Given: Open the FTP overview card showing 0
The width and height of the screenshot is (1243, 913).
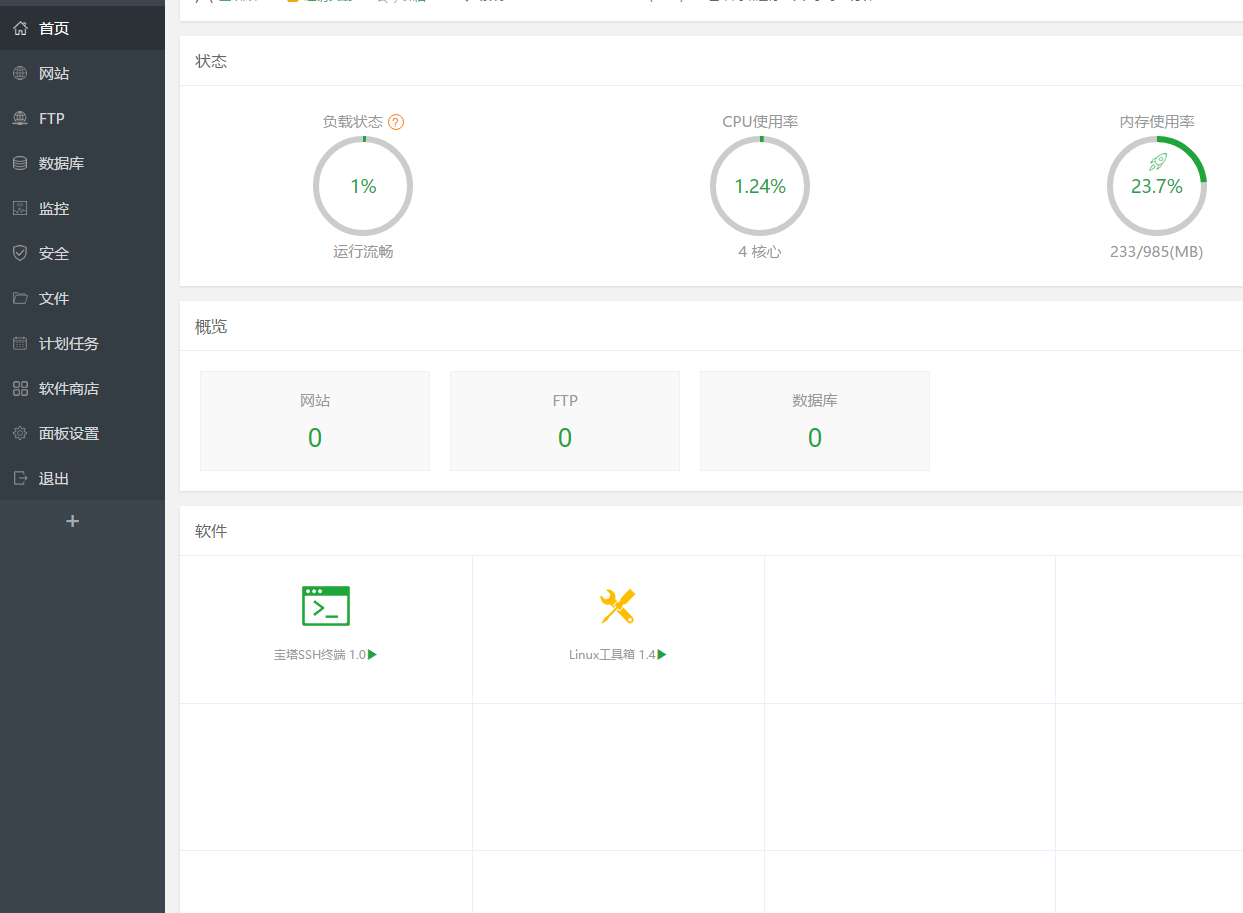Looking at the screenshot, I should pos(564,420).
